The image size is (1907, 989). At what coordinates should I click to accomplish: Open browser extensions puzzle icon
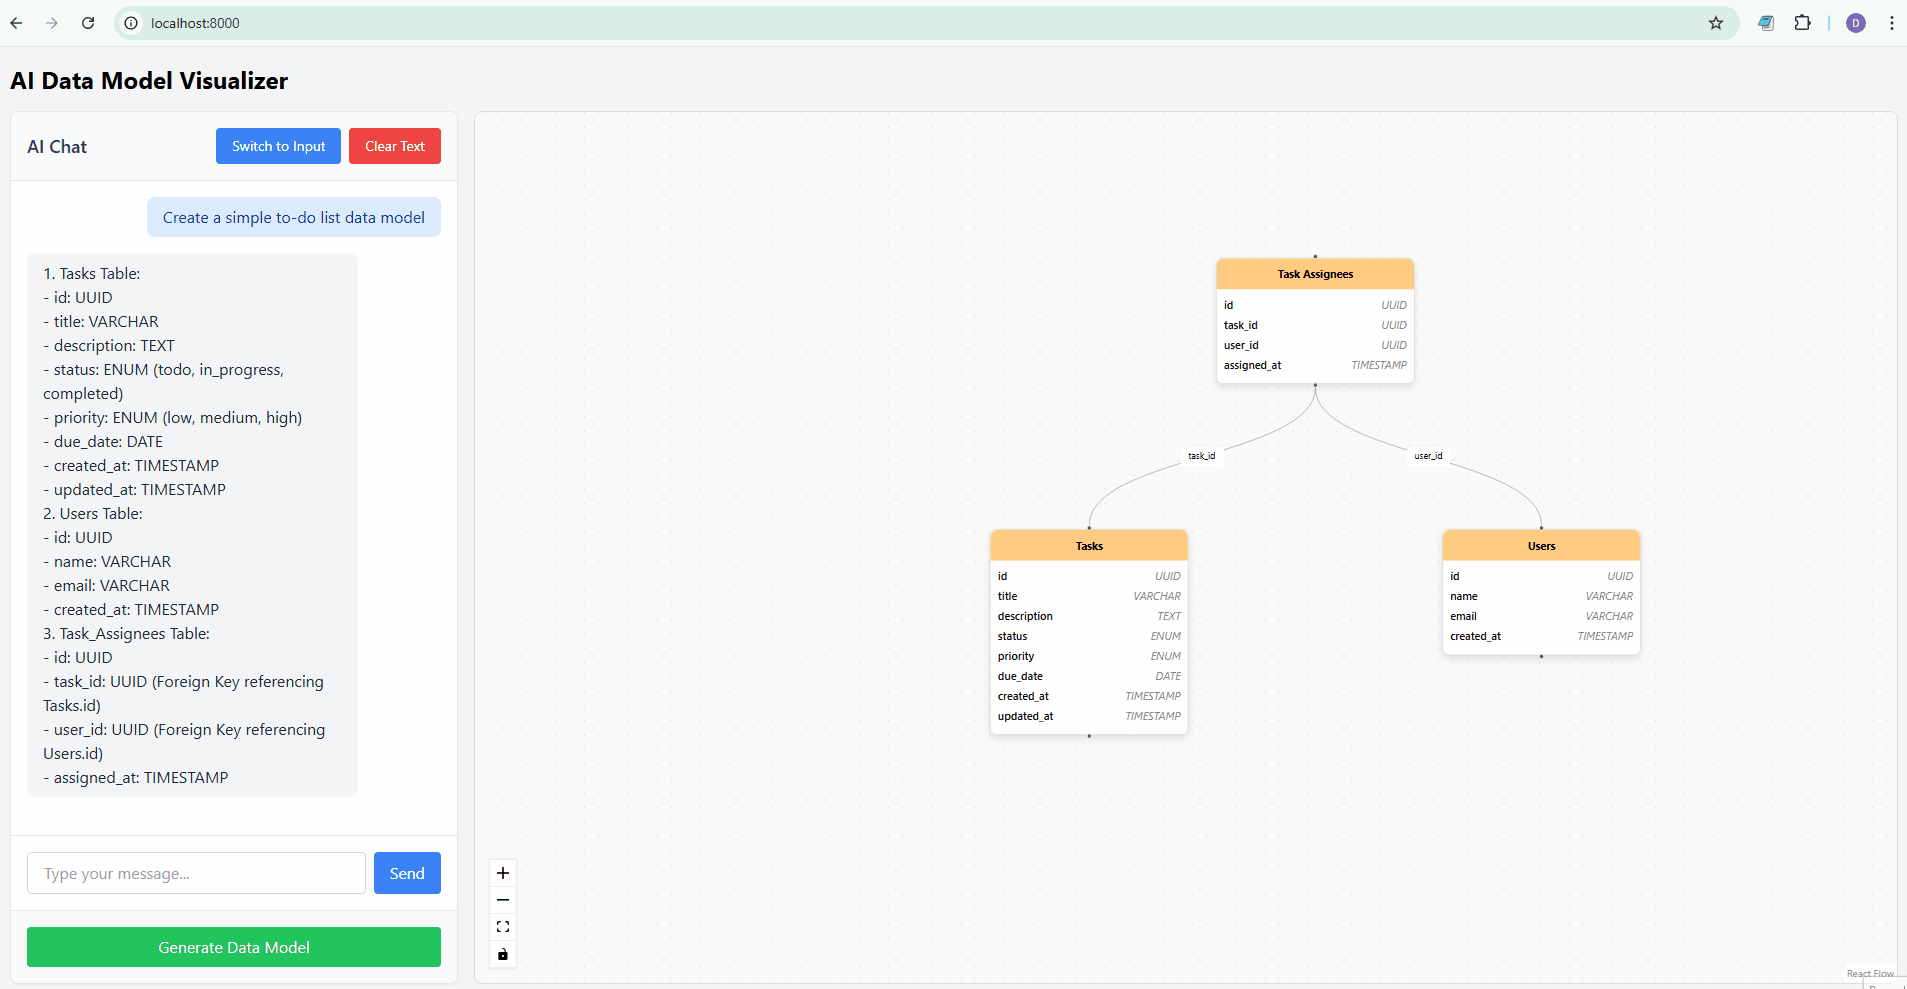1802,23
